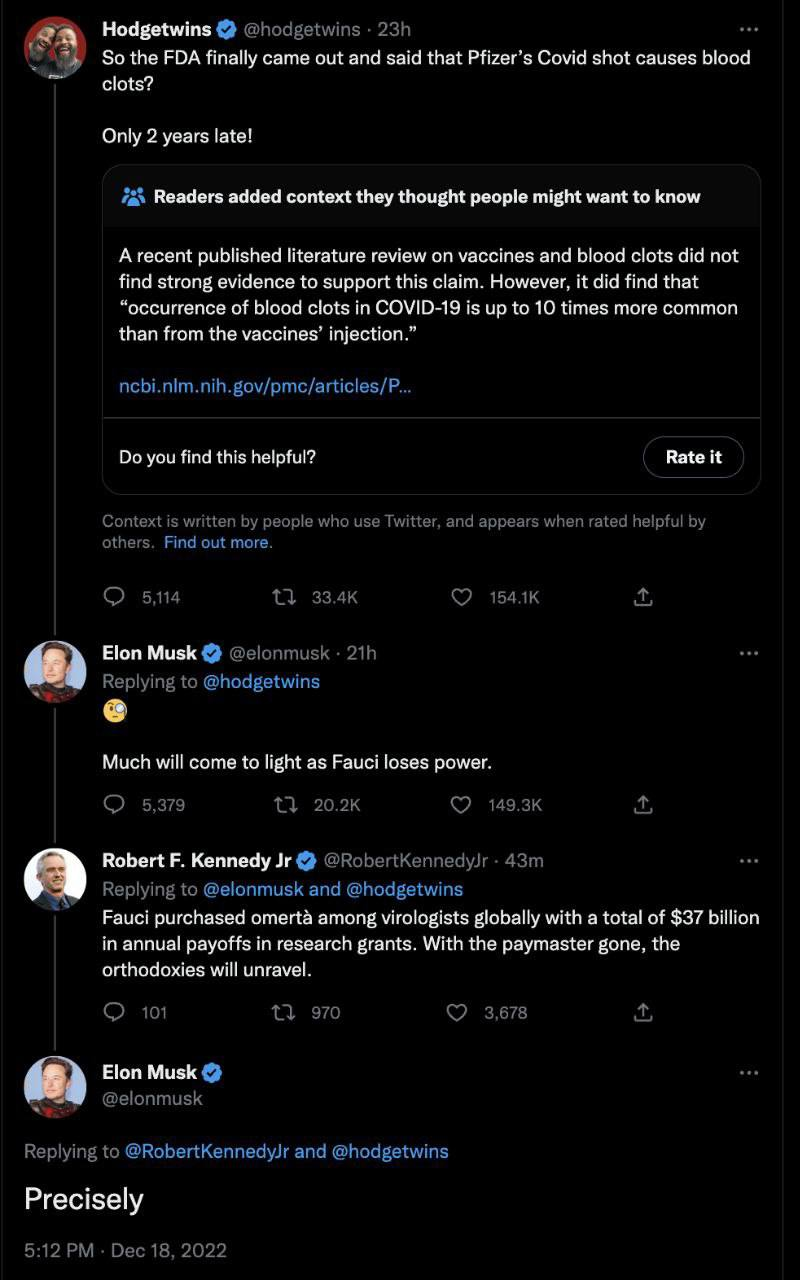Like the Hodgetwins tweet with 154.1K likes
This screenshot has width=800, height=1280.
[x=461, y=597]
